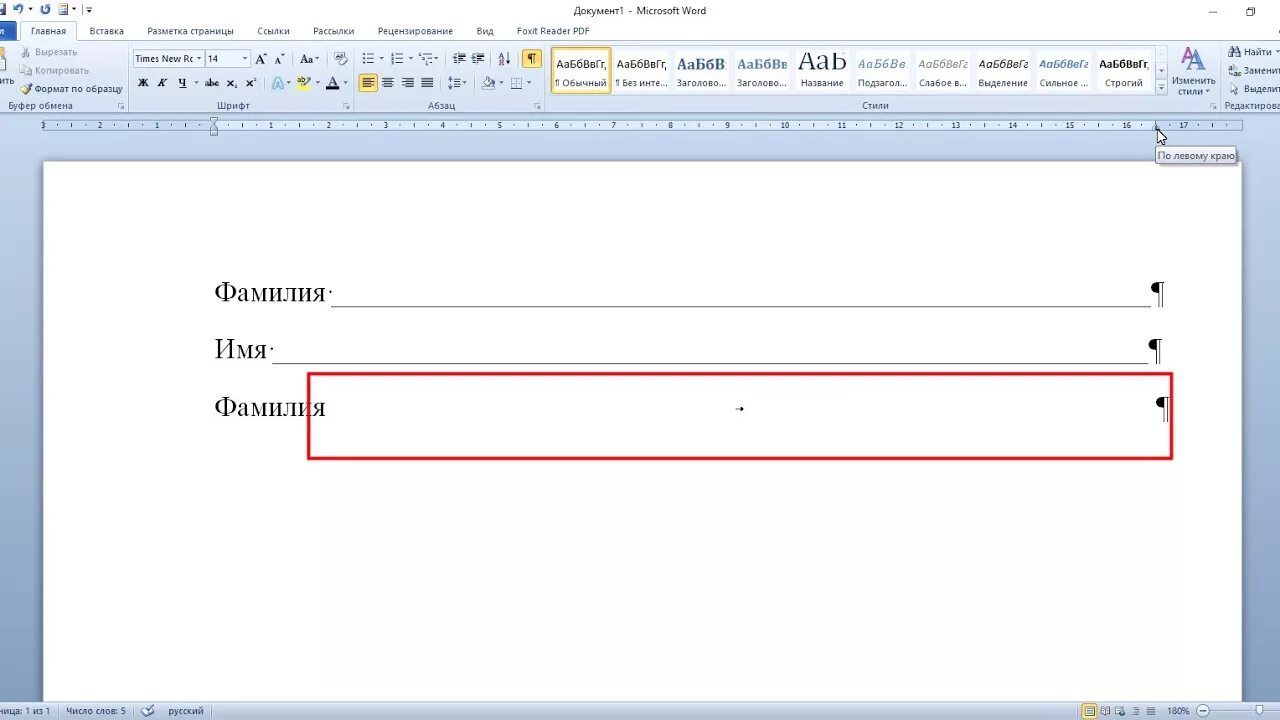Toggle underline formatting (Ч)
Image resolution: width=1280 pixels, height=720 pixels.
click(x=181, y=83)
